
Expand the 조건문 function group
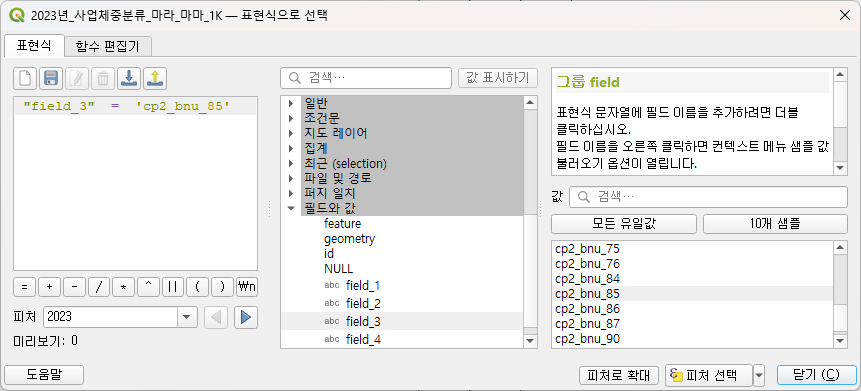tap(291, 118)
